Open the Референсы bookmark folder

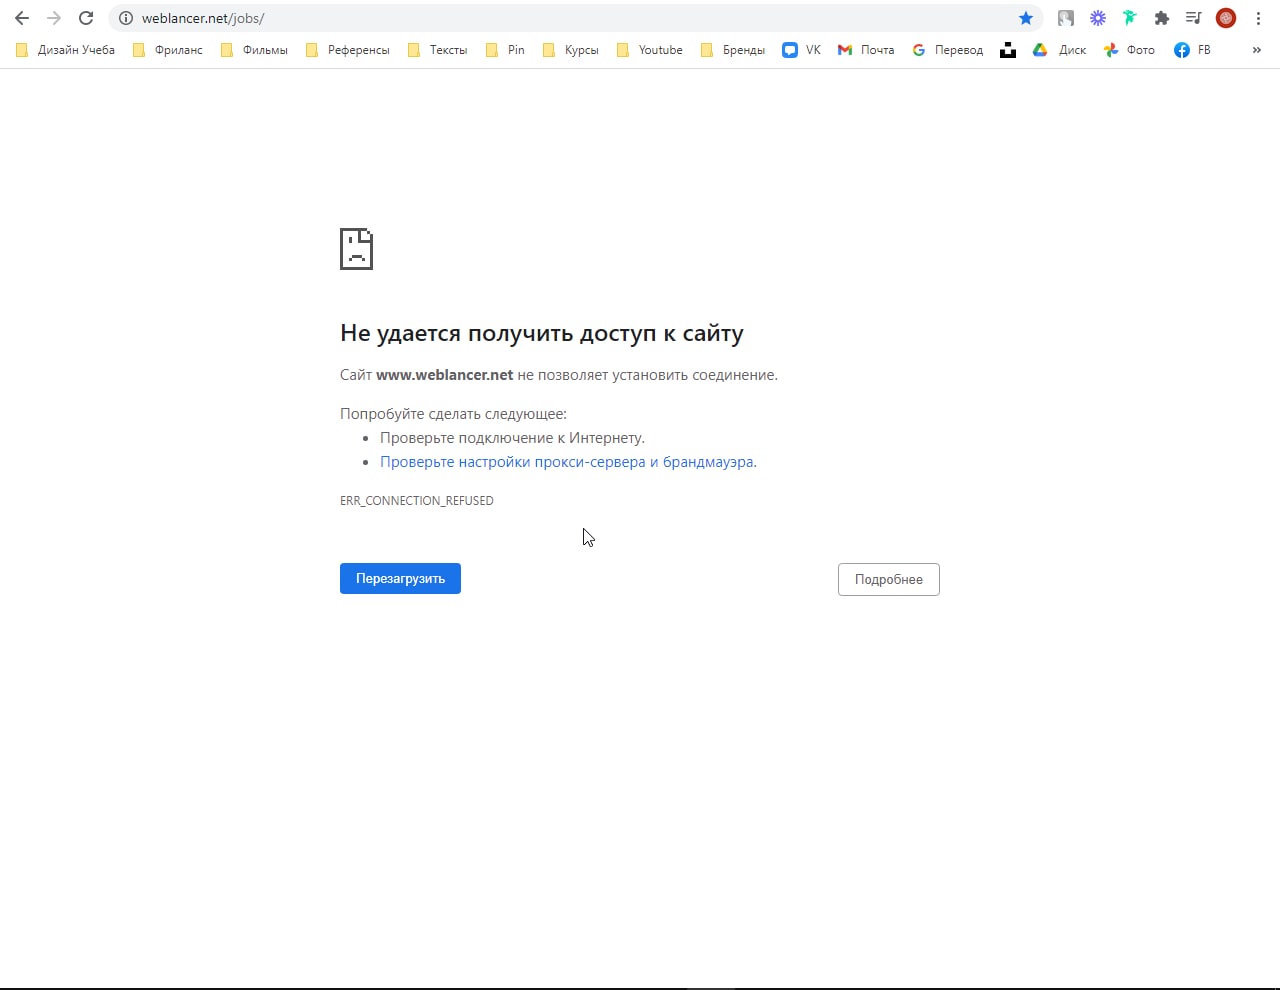point(348,50)
